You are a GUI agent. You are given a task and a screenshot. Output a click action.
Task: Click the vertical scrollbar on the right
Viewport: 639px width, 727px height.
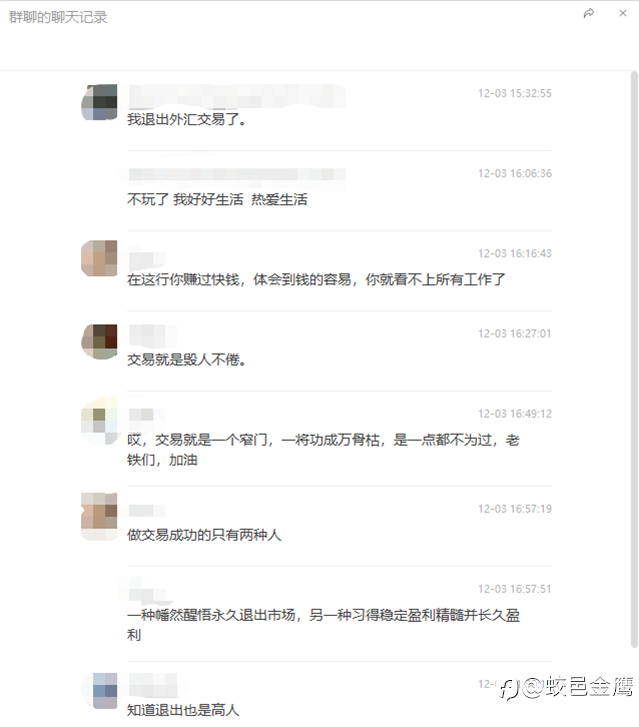point(634,359)
